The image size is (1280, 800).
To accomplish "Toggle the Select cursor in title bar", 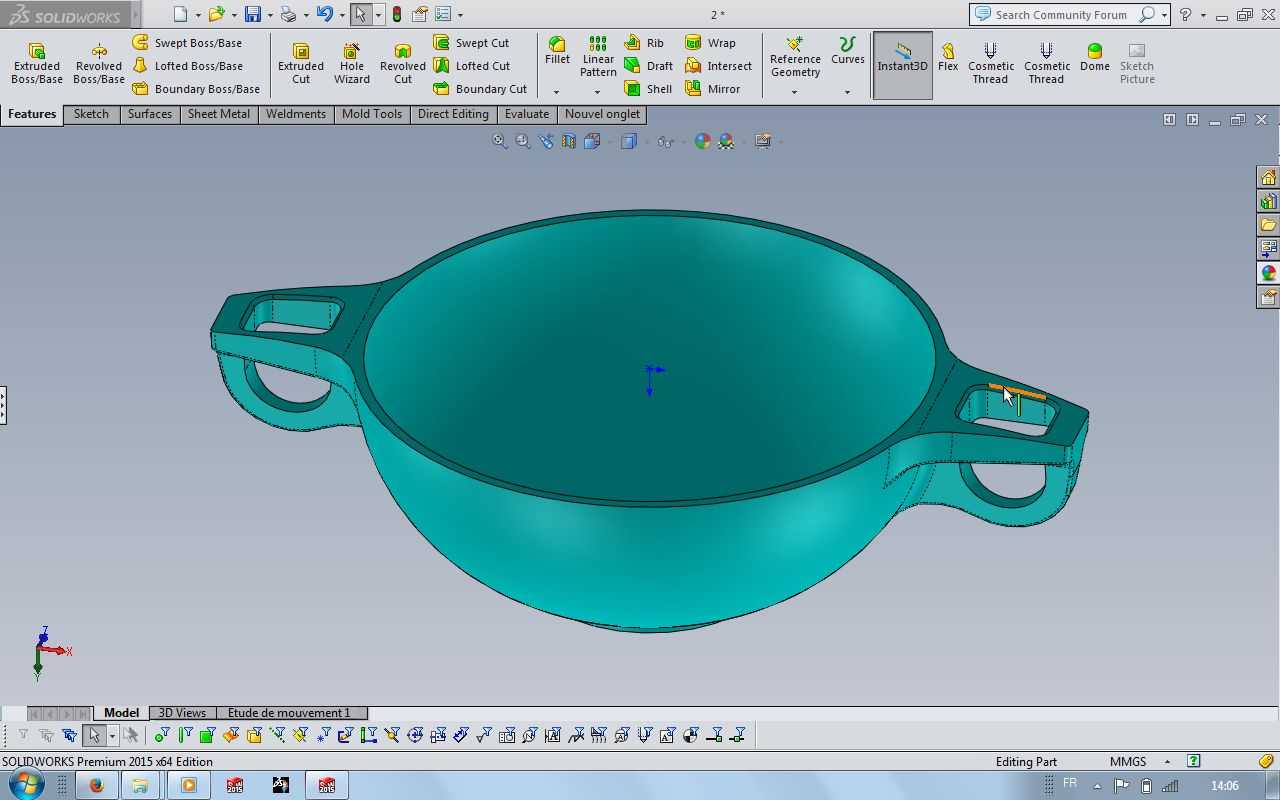I will (x=360, y=14).
